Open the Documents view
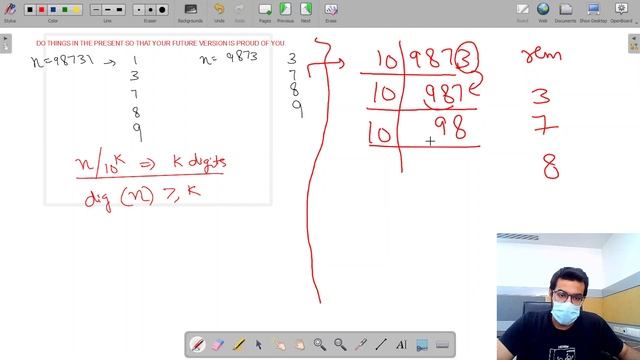Viewport: 640px width, 360px height. pos(565,12)
